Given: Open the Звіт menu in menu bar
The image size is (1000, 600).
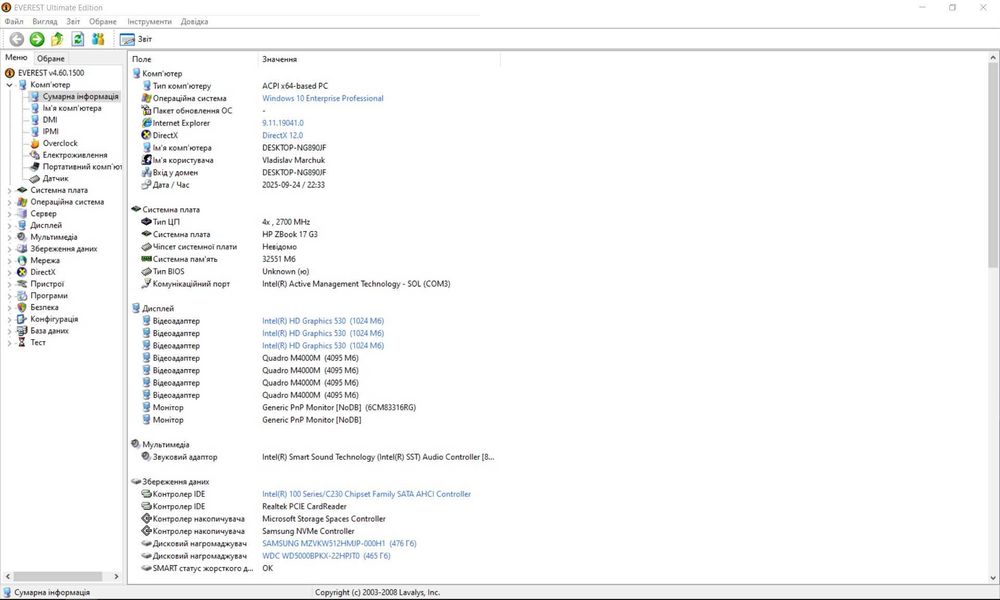Looking at the screenshot, I should coord(73,21).
